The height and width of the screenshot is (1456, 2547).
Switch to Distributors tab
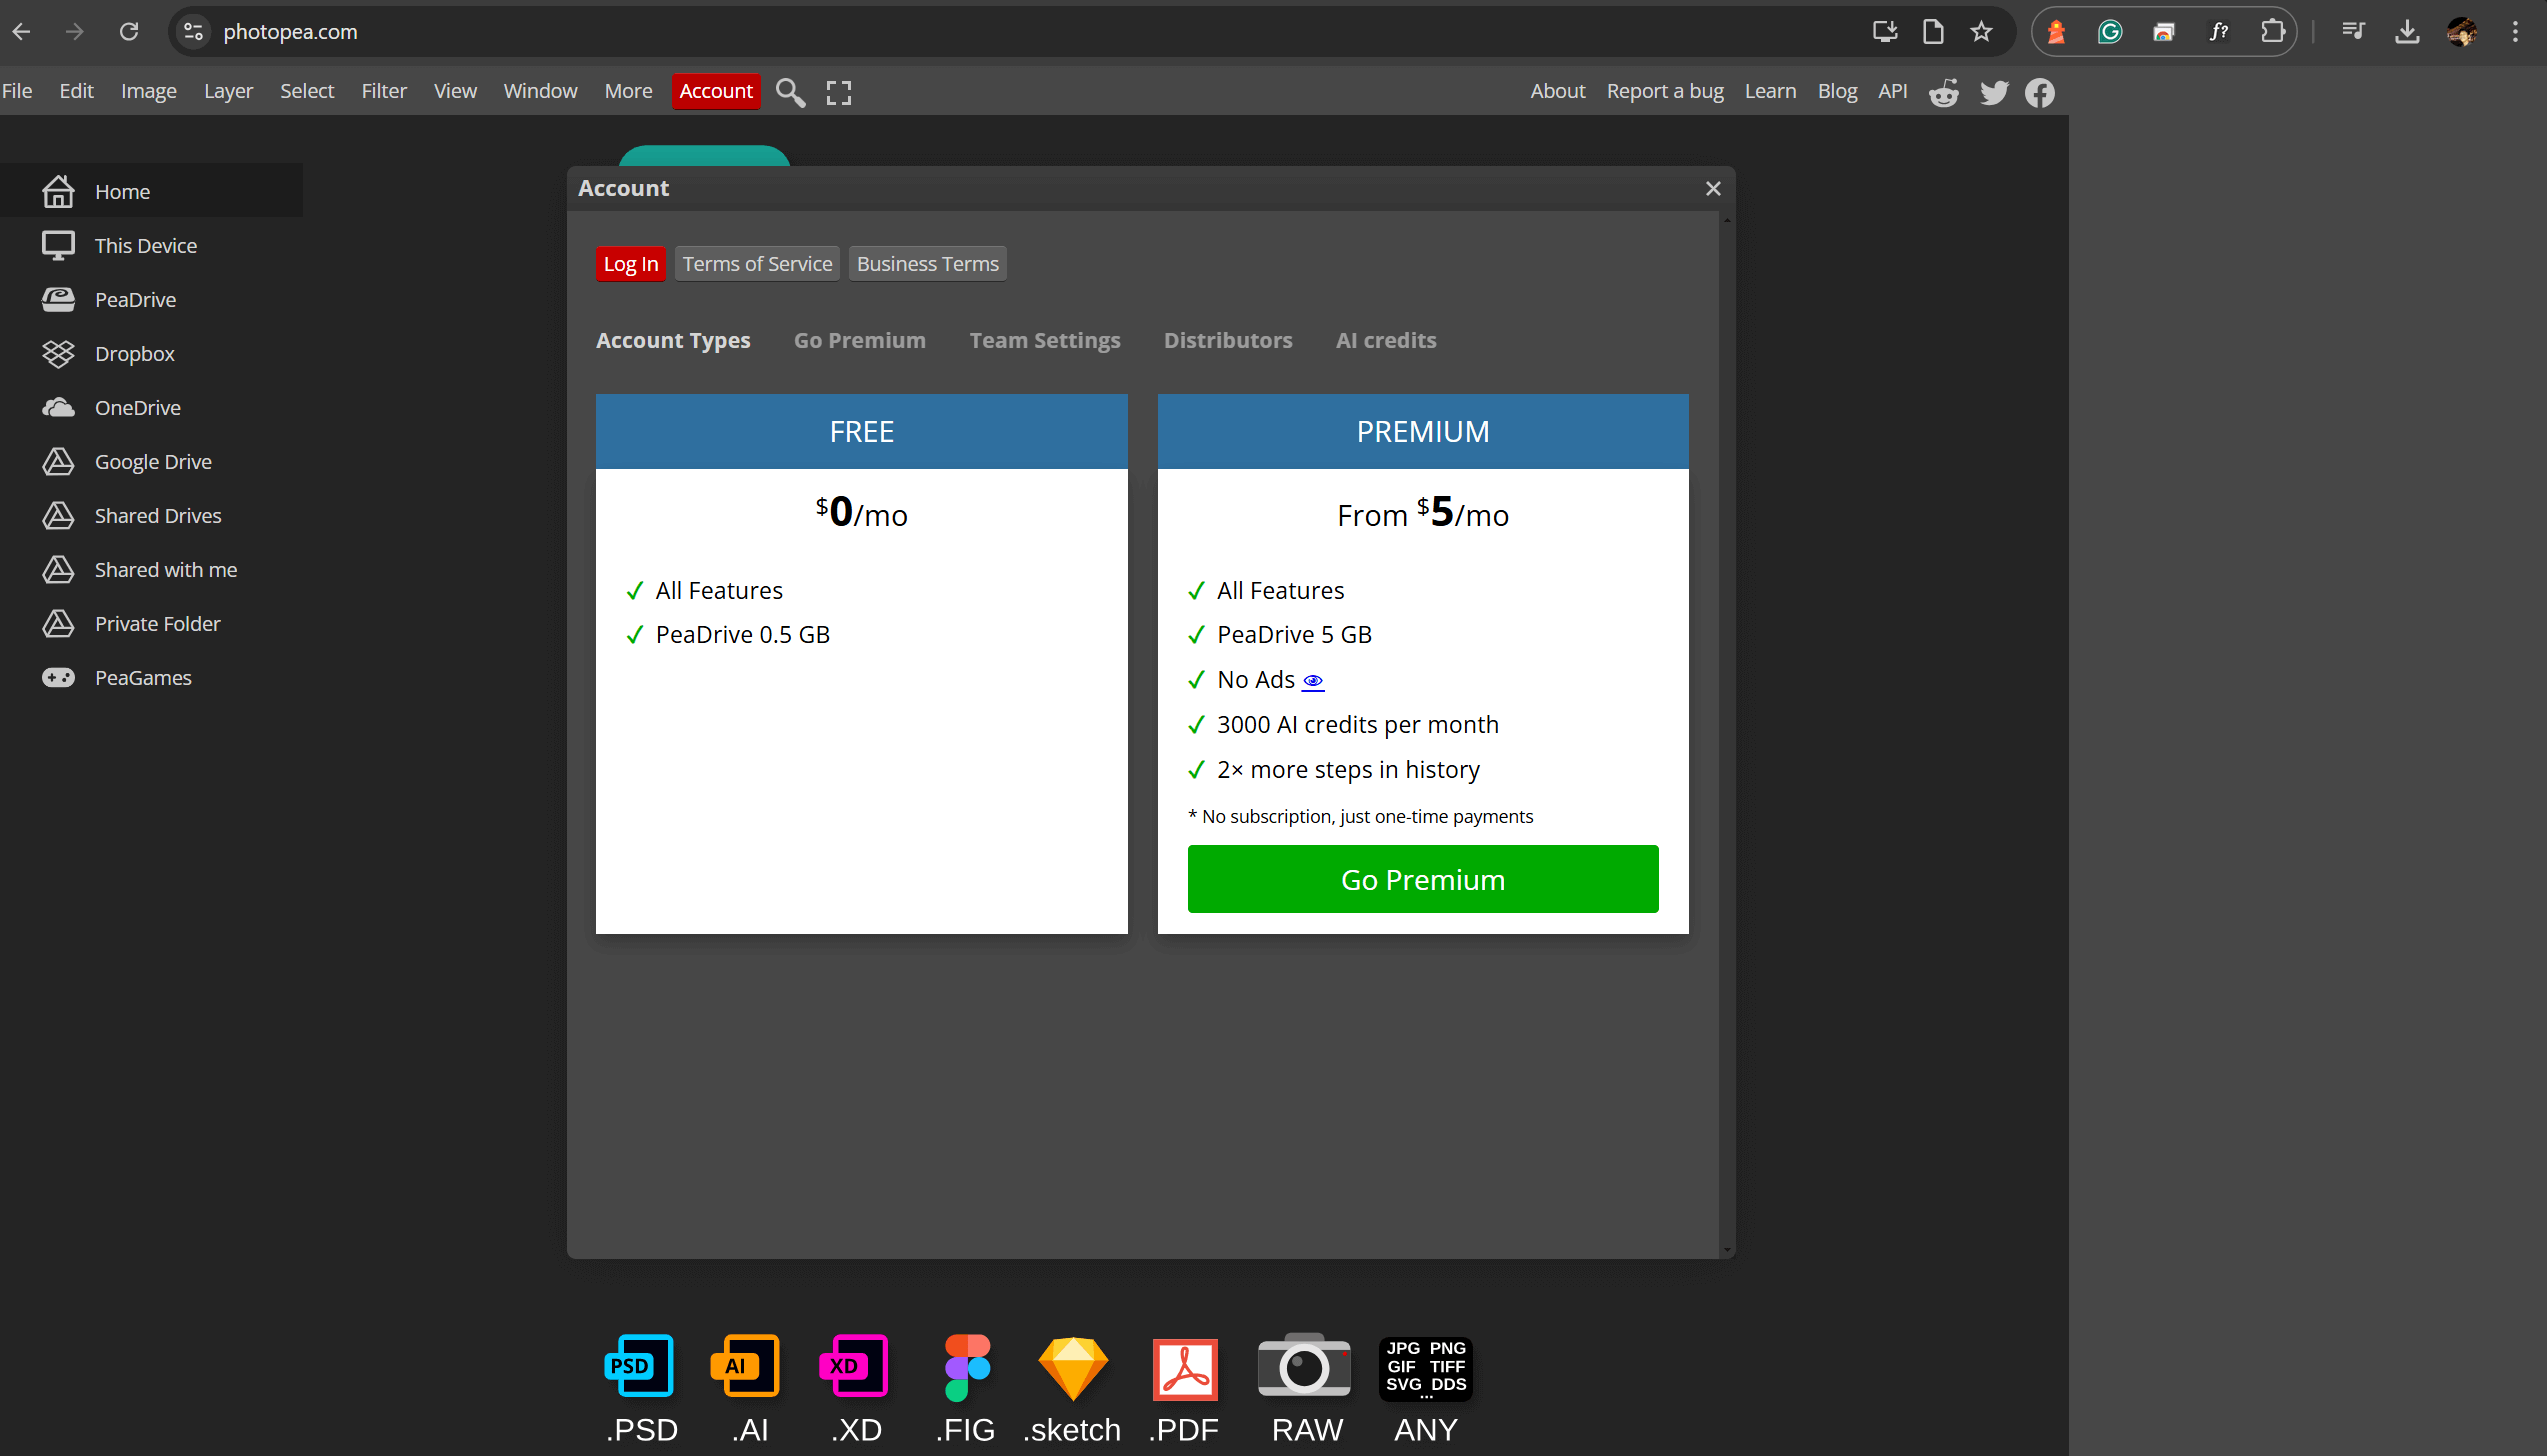coord(1228,340)
